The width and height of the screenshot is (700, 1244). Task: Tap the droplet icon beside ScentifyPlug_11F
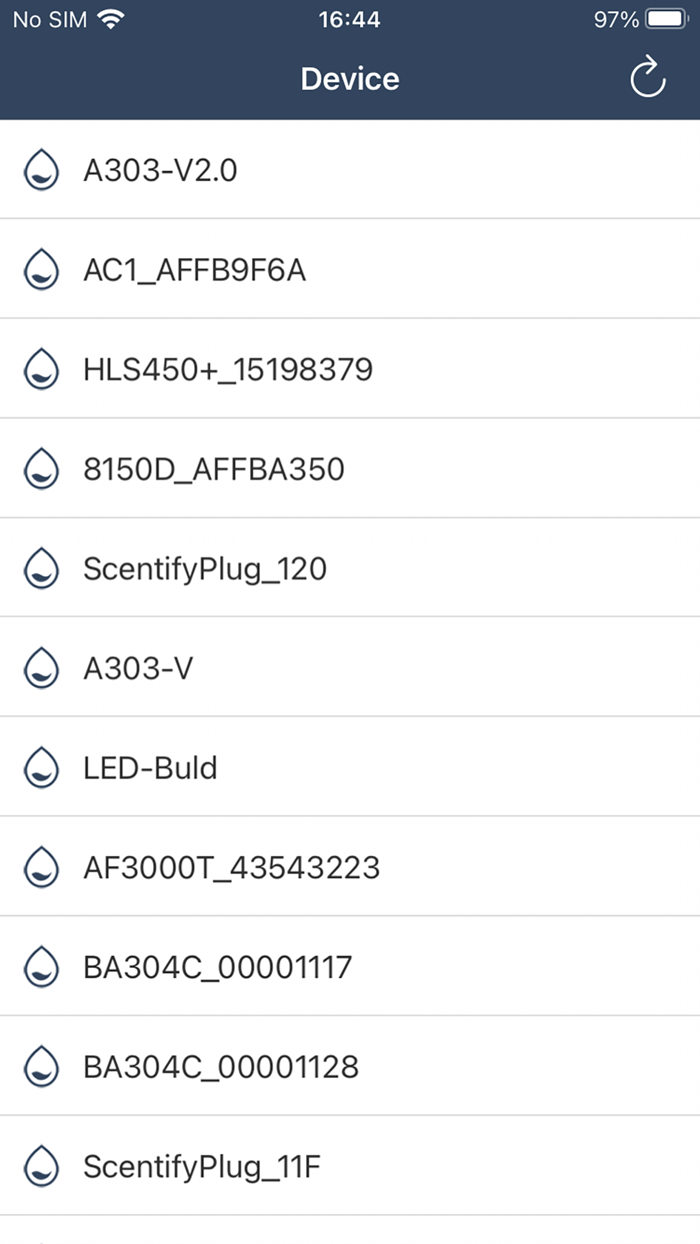[x=41, y=1166]
